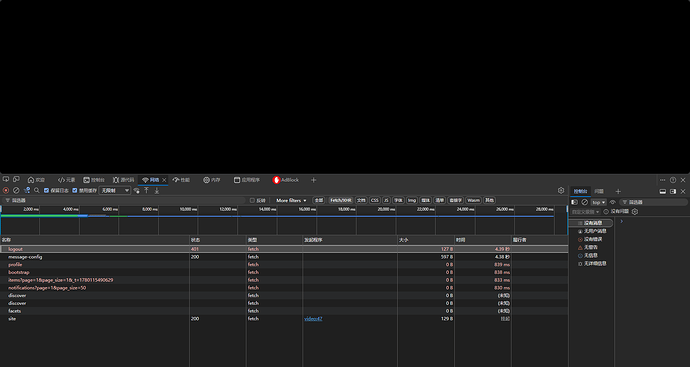Close the Network tab with its X
The height and width of the screenshot is (367, 690).
tap(164, 180)
